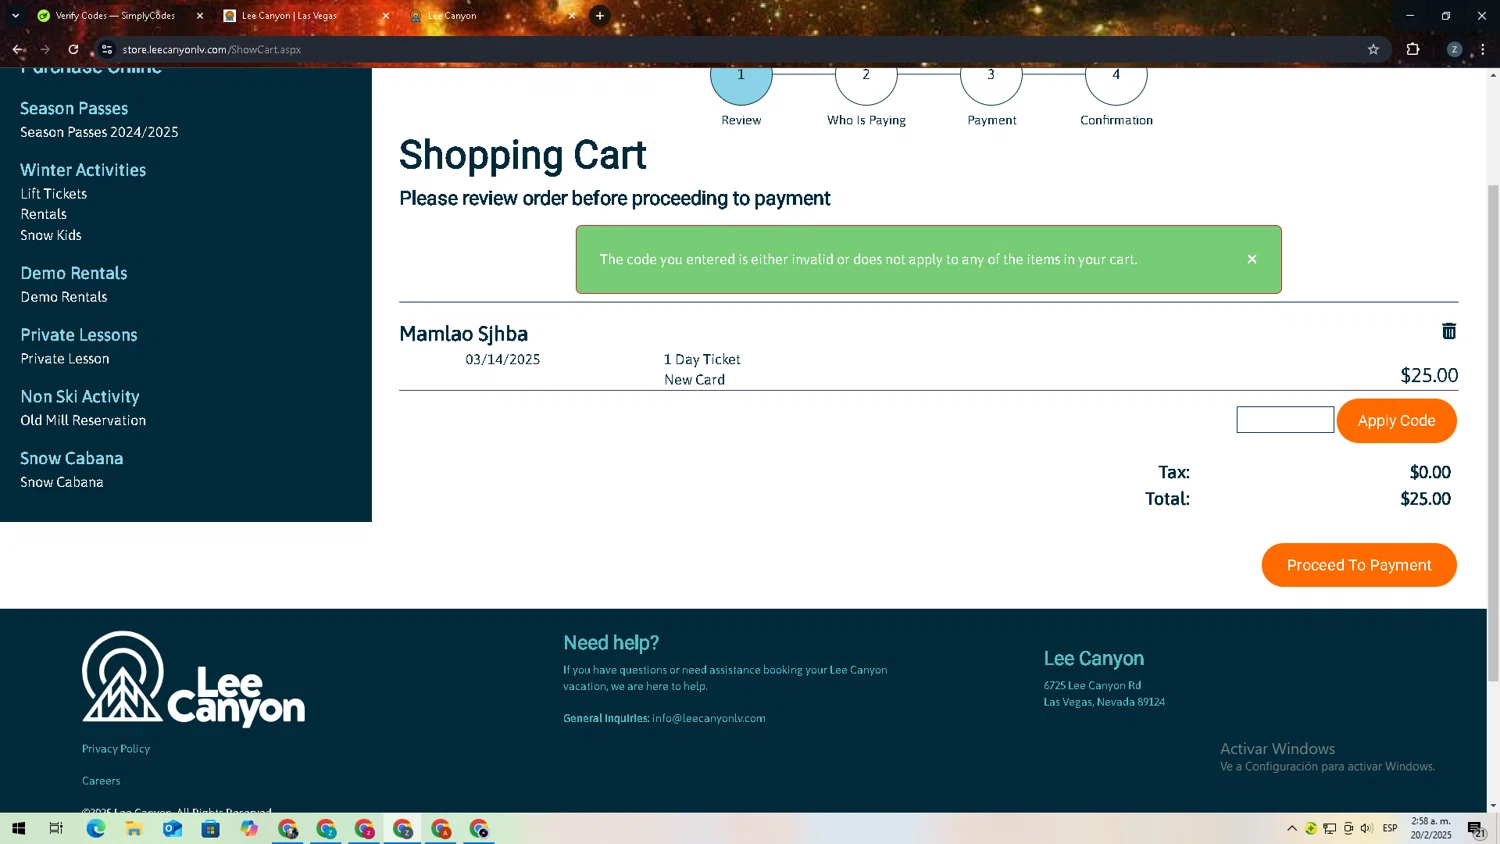This screenshot has height=844, width=1500.
Task: Switch to Lee Canyon | Las Vegas tab
Action: [290, 16]
